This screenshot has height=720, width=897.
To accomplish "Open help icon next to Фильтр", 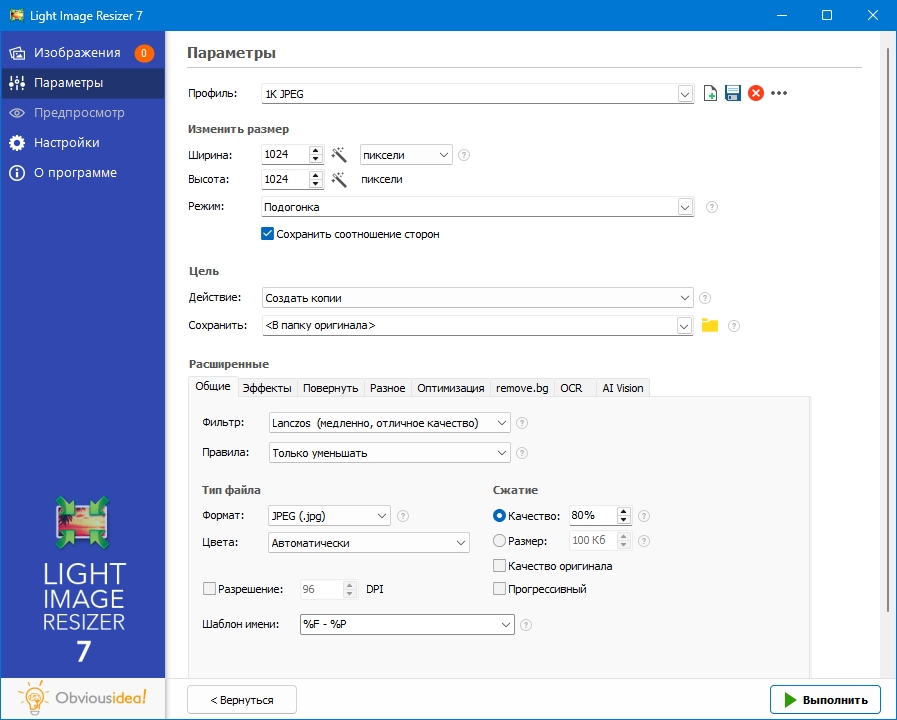I will pos(522,423).
